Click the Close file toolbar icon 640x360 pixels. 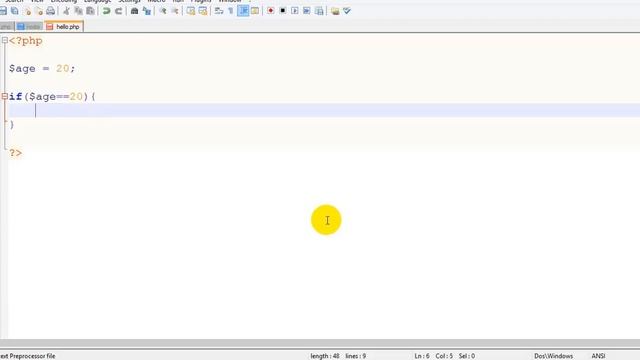[x=27, y=11]
